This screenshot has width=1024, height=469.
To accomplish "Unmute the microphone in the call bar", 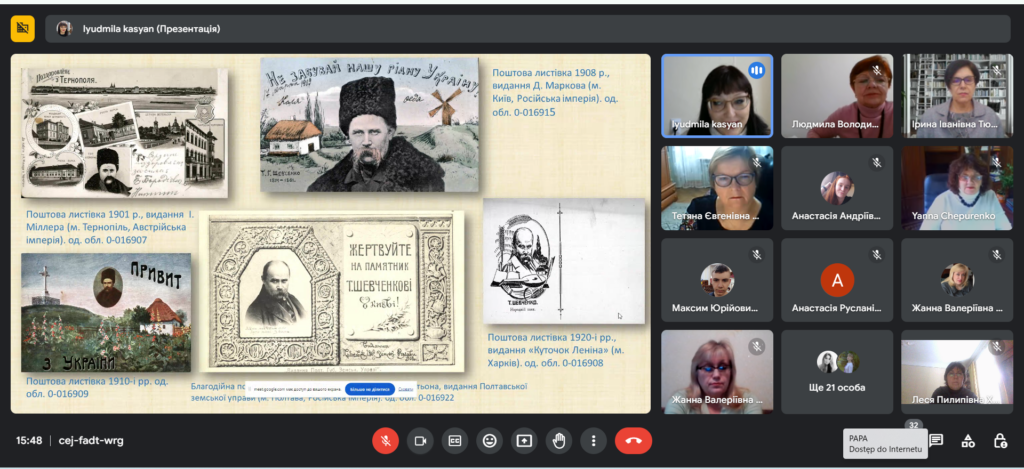I will click(x=386, y=440).
